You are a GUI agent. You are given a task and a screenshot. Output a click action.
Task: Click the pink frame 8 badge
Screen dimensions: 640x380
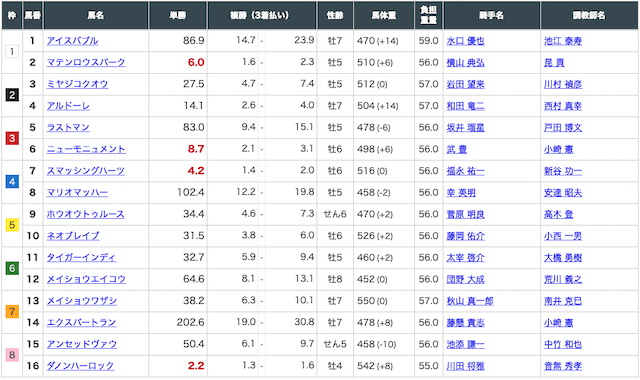pyautogui.click(x=12, y=355)
